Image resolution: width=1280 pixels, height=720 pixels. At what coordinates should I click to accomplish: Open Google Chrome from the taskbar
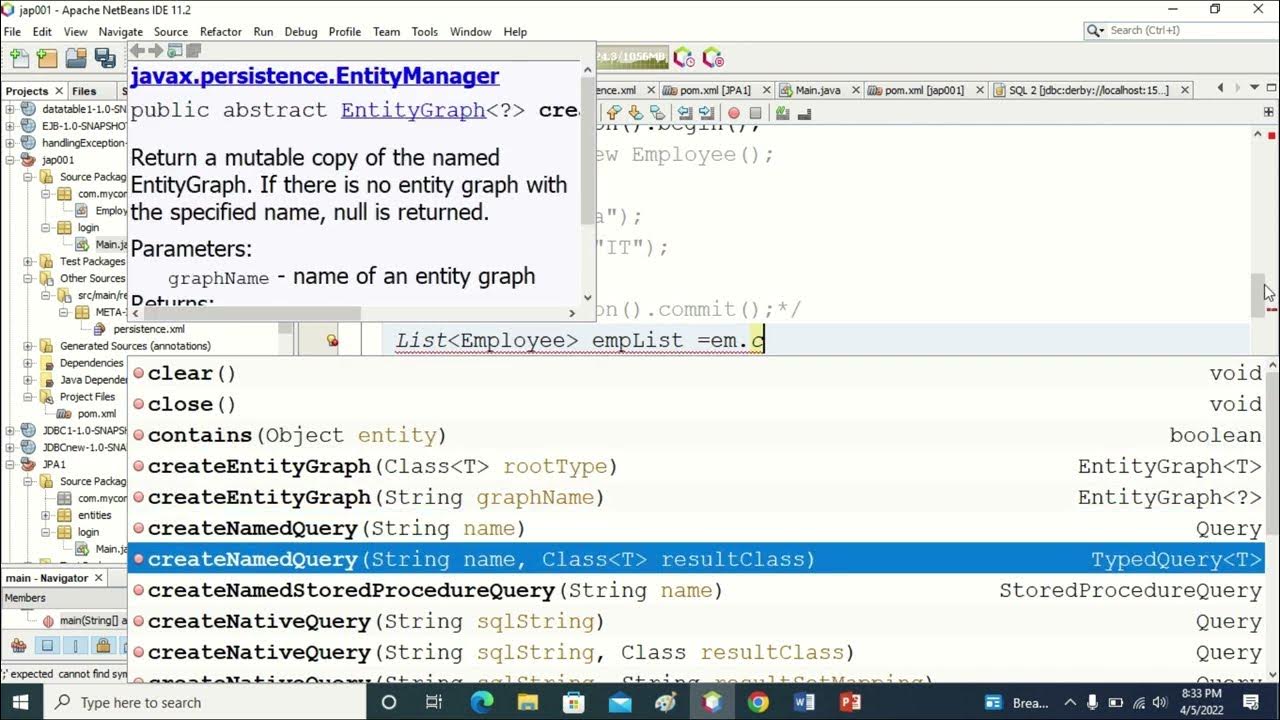(758, 702)
